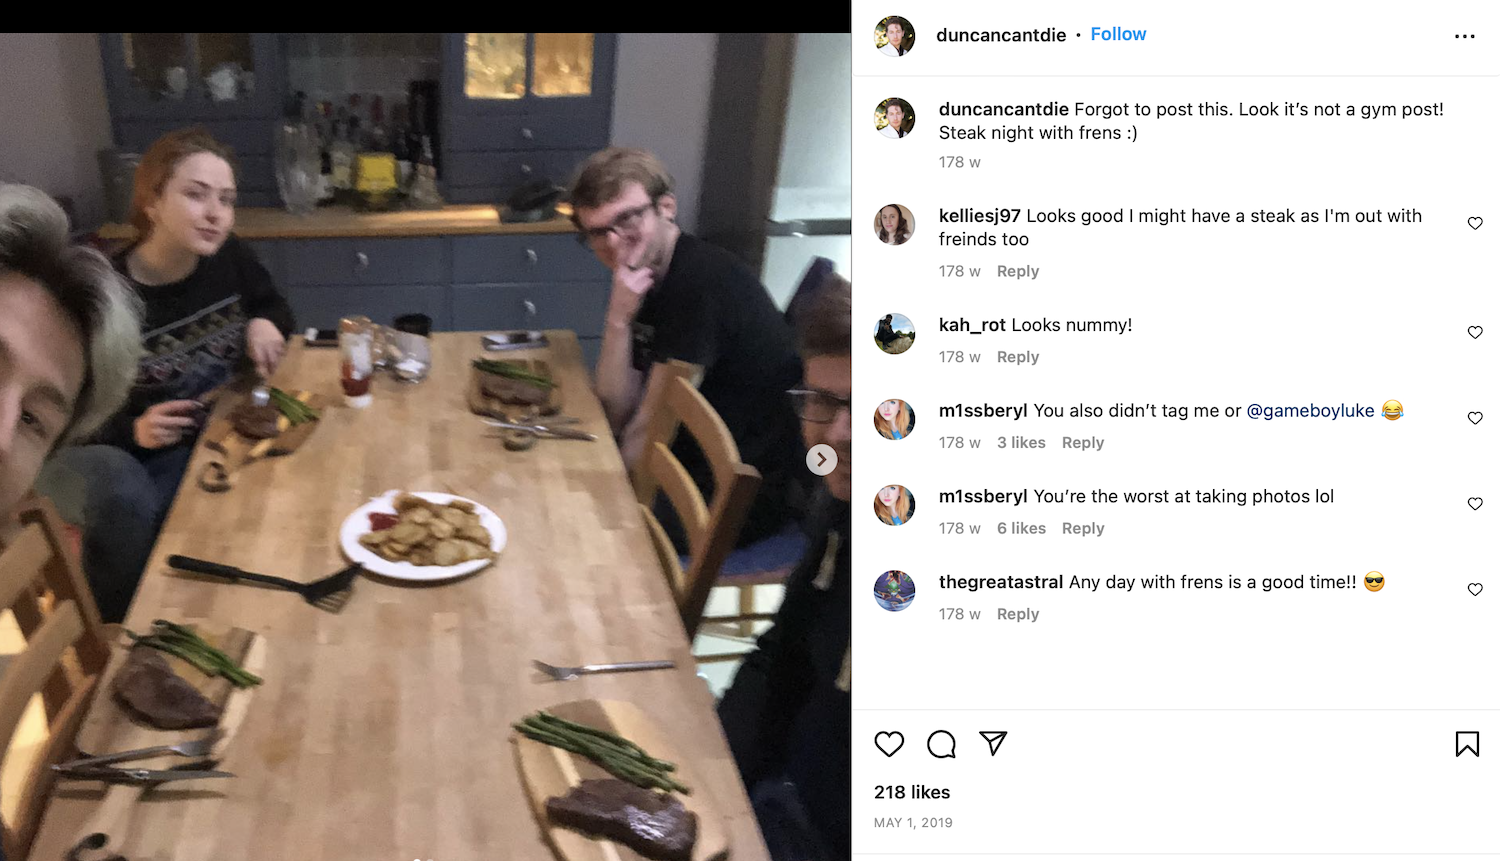1500x861 pixels.
Task: Follow duncancantdie
Action: [x=1118, y=34]
